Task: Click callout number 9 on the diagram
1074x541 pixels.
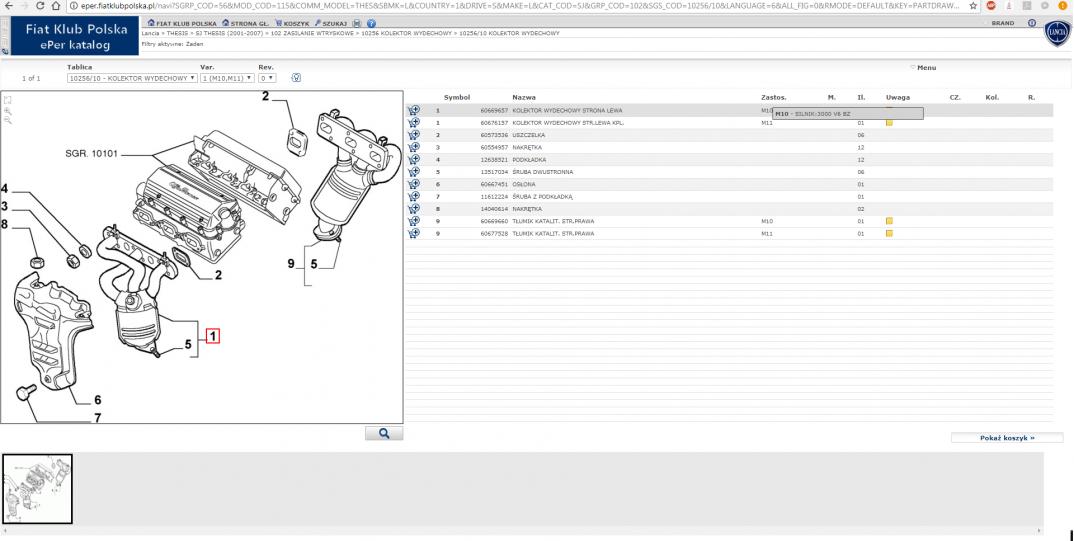Action: point(291,264)
